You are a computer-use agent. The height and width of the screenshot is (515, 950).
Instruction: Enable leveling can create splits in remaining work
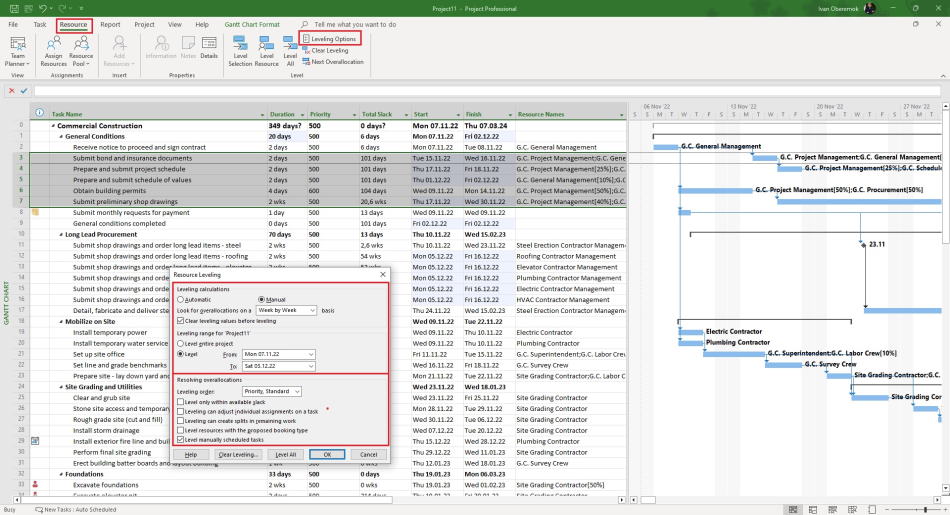click(x=181, y=421)
